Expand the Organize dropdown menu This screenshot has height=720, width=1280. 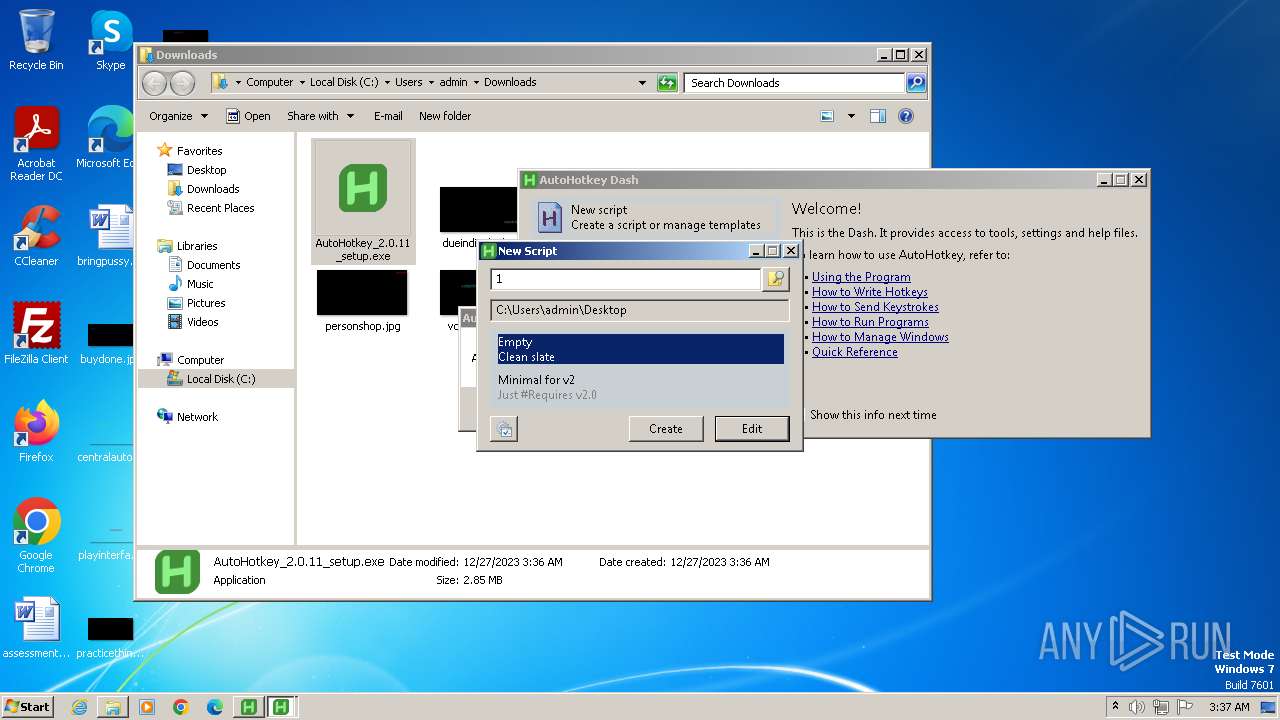178,116
